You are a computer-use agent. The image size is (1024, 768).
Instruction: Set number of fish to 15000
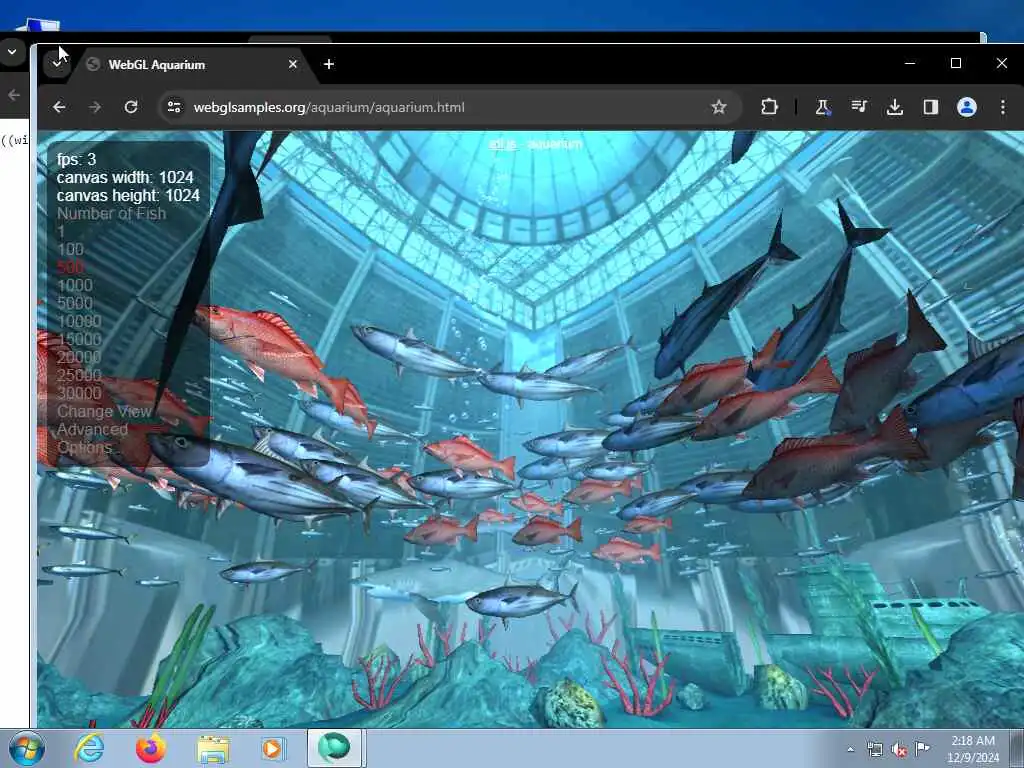(79, 339)
